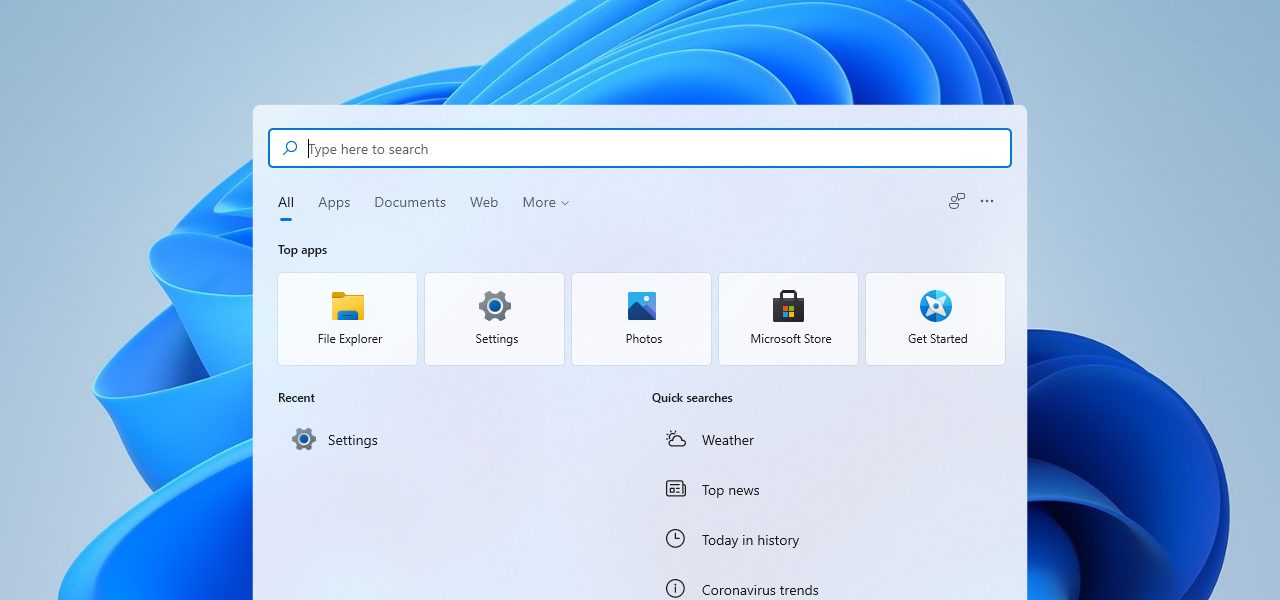This screenshot has width=1280, height=600.
Task: Click the magnifying glass search icon
Action: [290, 148]
